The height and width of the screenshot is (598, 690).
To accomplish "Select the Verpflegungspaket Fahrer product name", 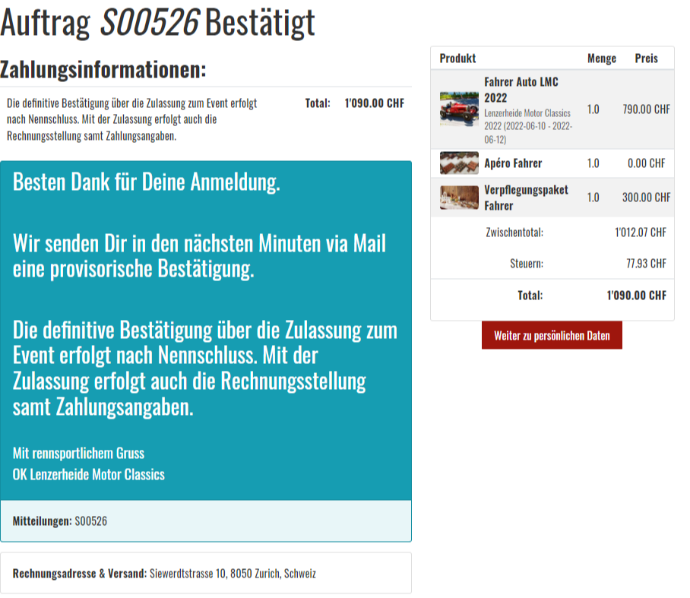I will tap(526, 198).
